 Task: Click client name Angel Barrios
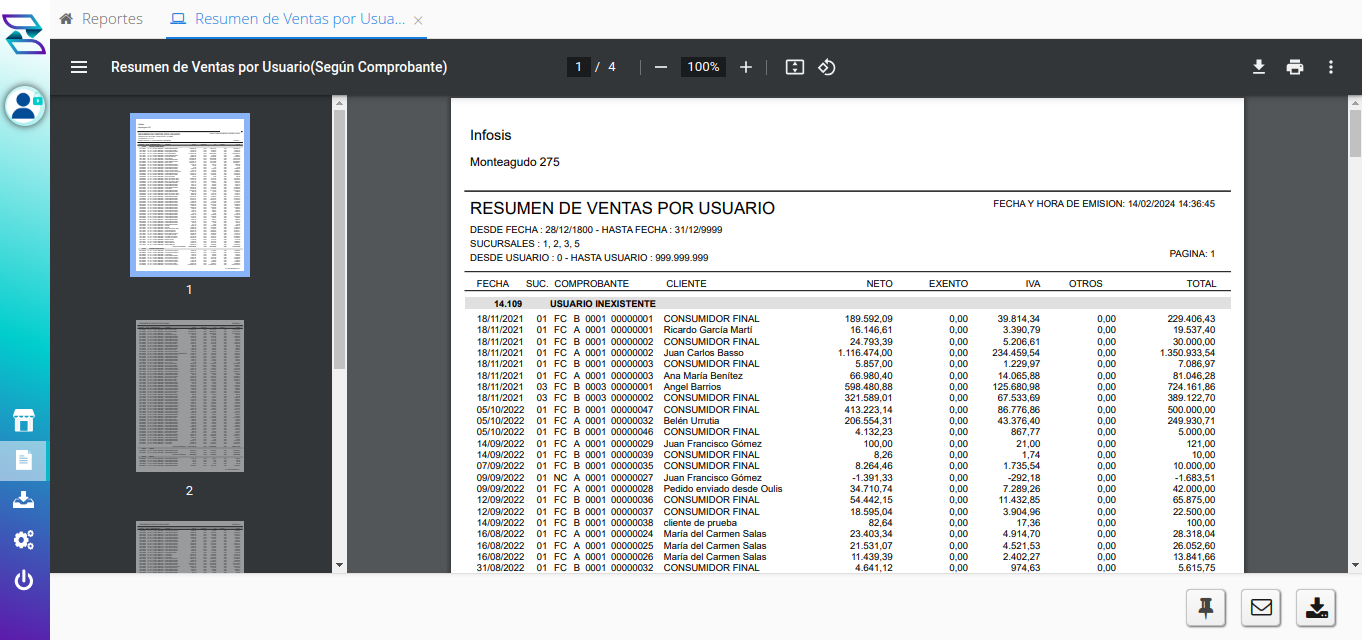[x=692, y=387]
